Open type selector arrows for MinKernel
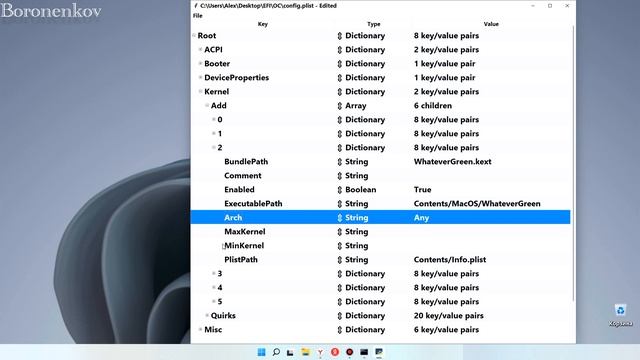Screen dimensions: 640x360 tap(340, 246)
